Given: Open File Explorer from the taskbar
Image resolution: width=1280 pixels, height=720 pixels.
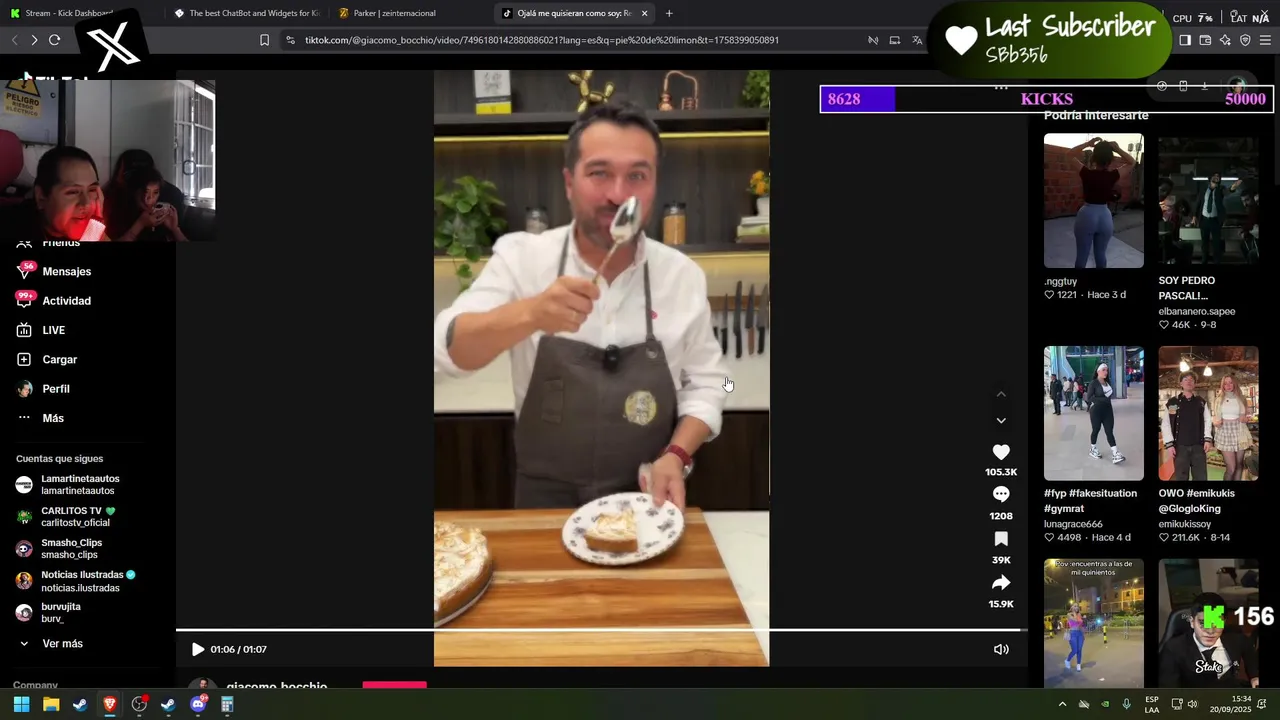Looking at the screenshot, I should pyautogui.click(x=51, y=704).
